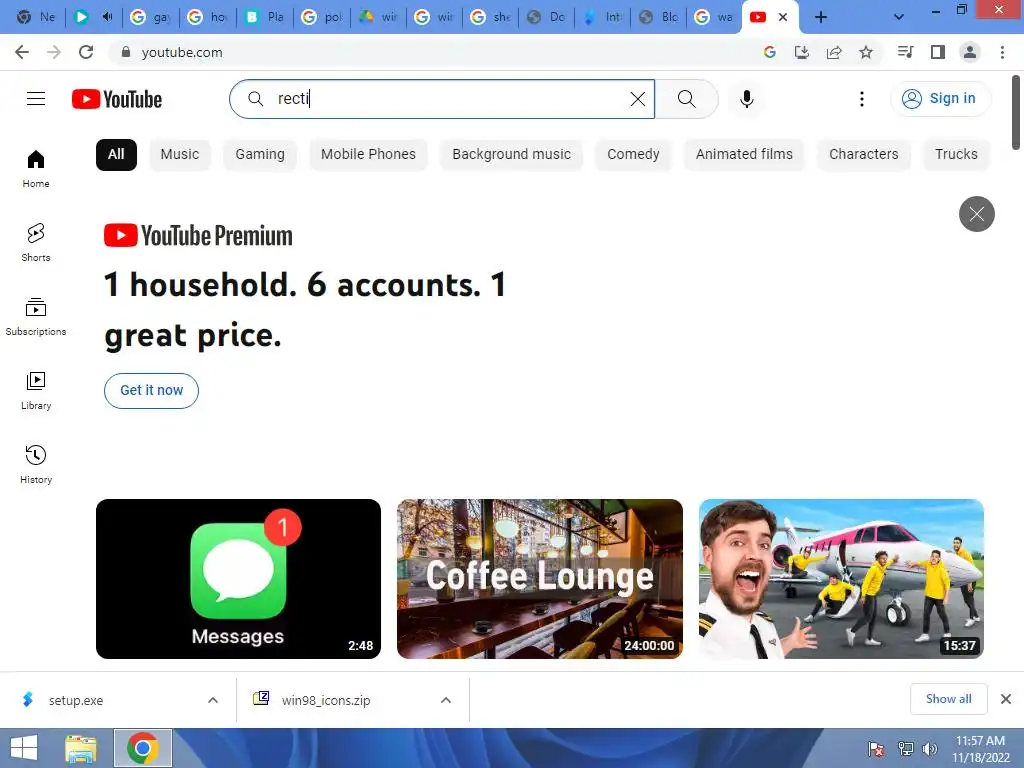Click Get it now button
The image size is (1024, 768).
point(152,391)
